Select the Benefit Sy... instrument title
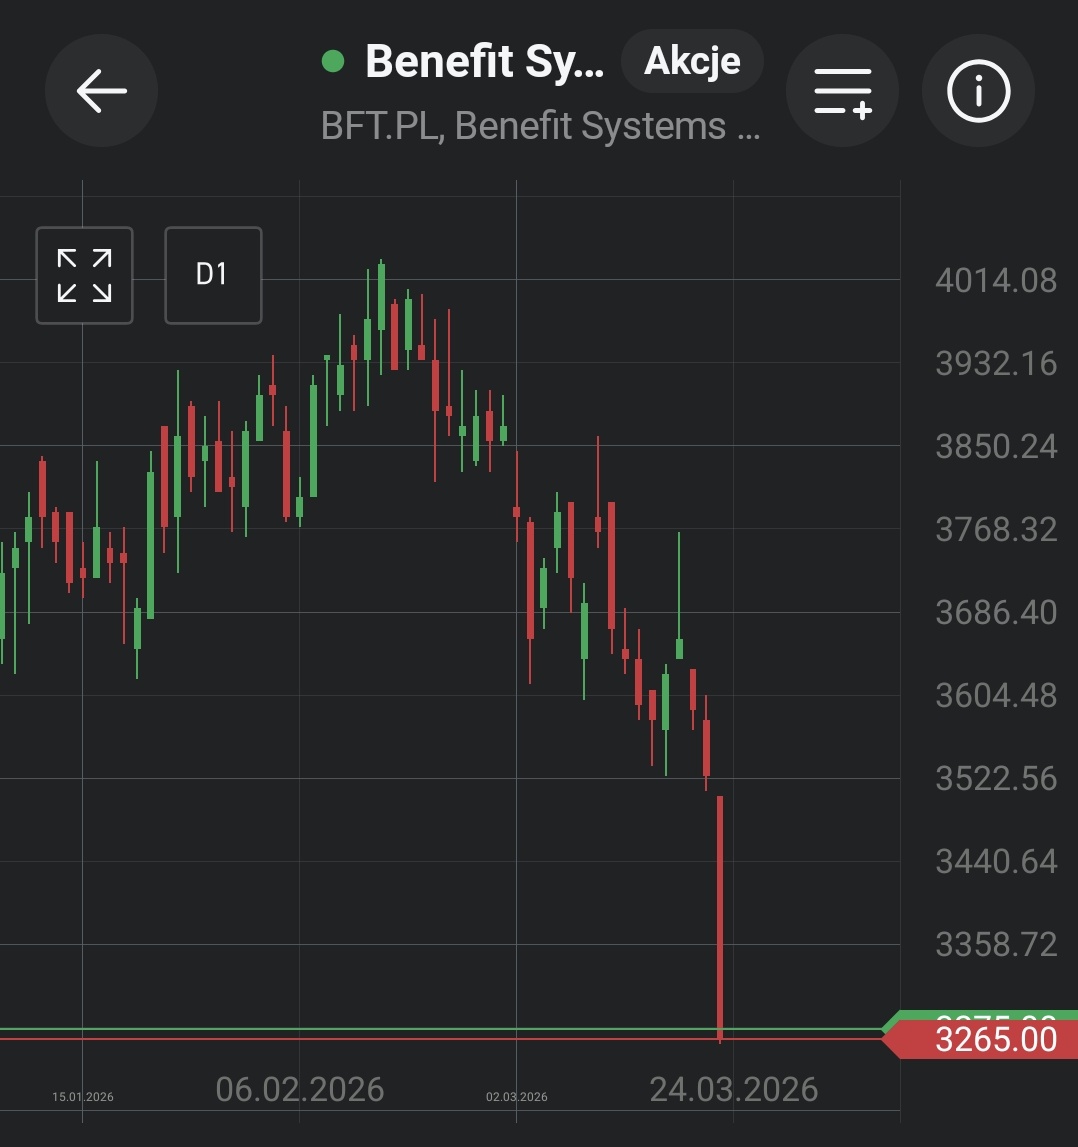The image size is (1078, 1147). [484, 61]
